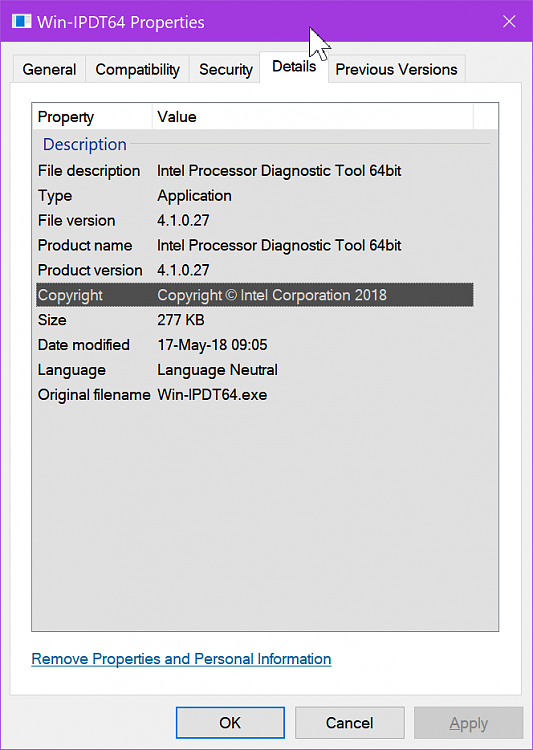Select the Original filename property label
The image size is (533, 750).
(x=94, y=395)
